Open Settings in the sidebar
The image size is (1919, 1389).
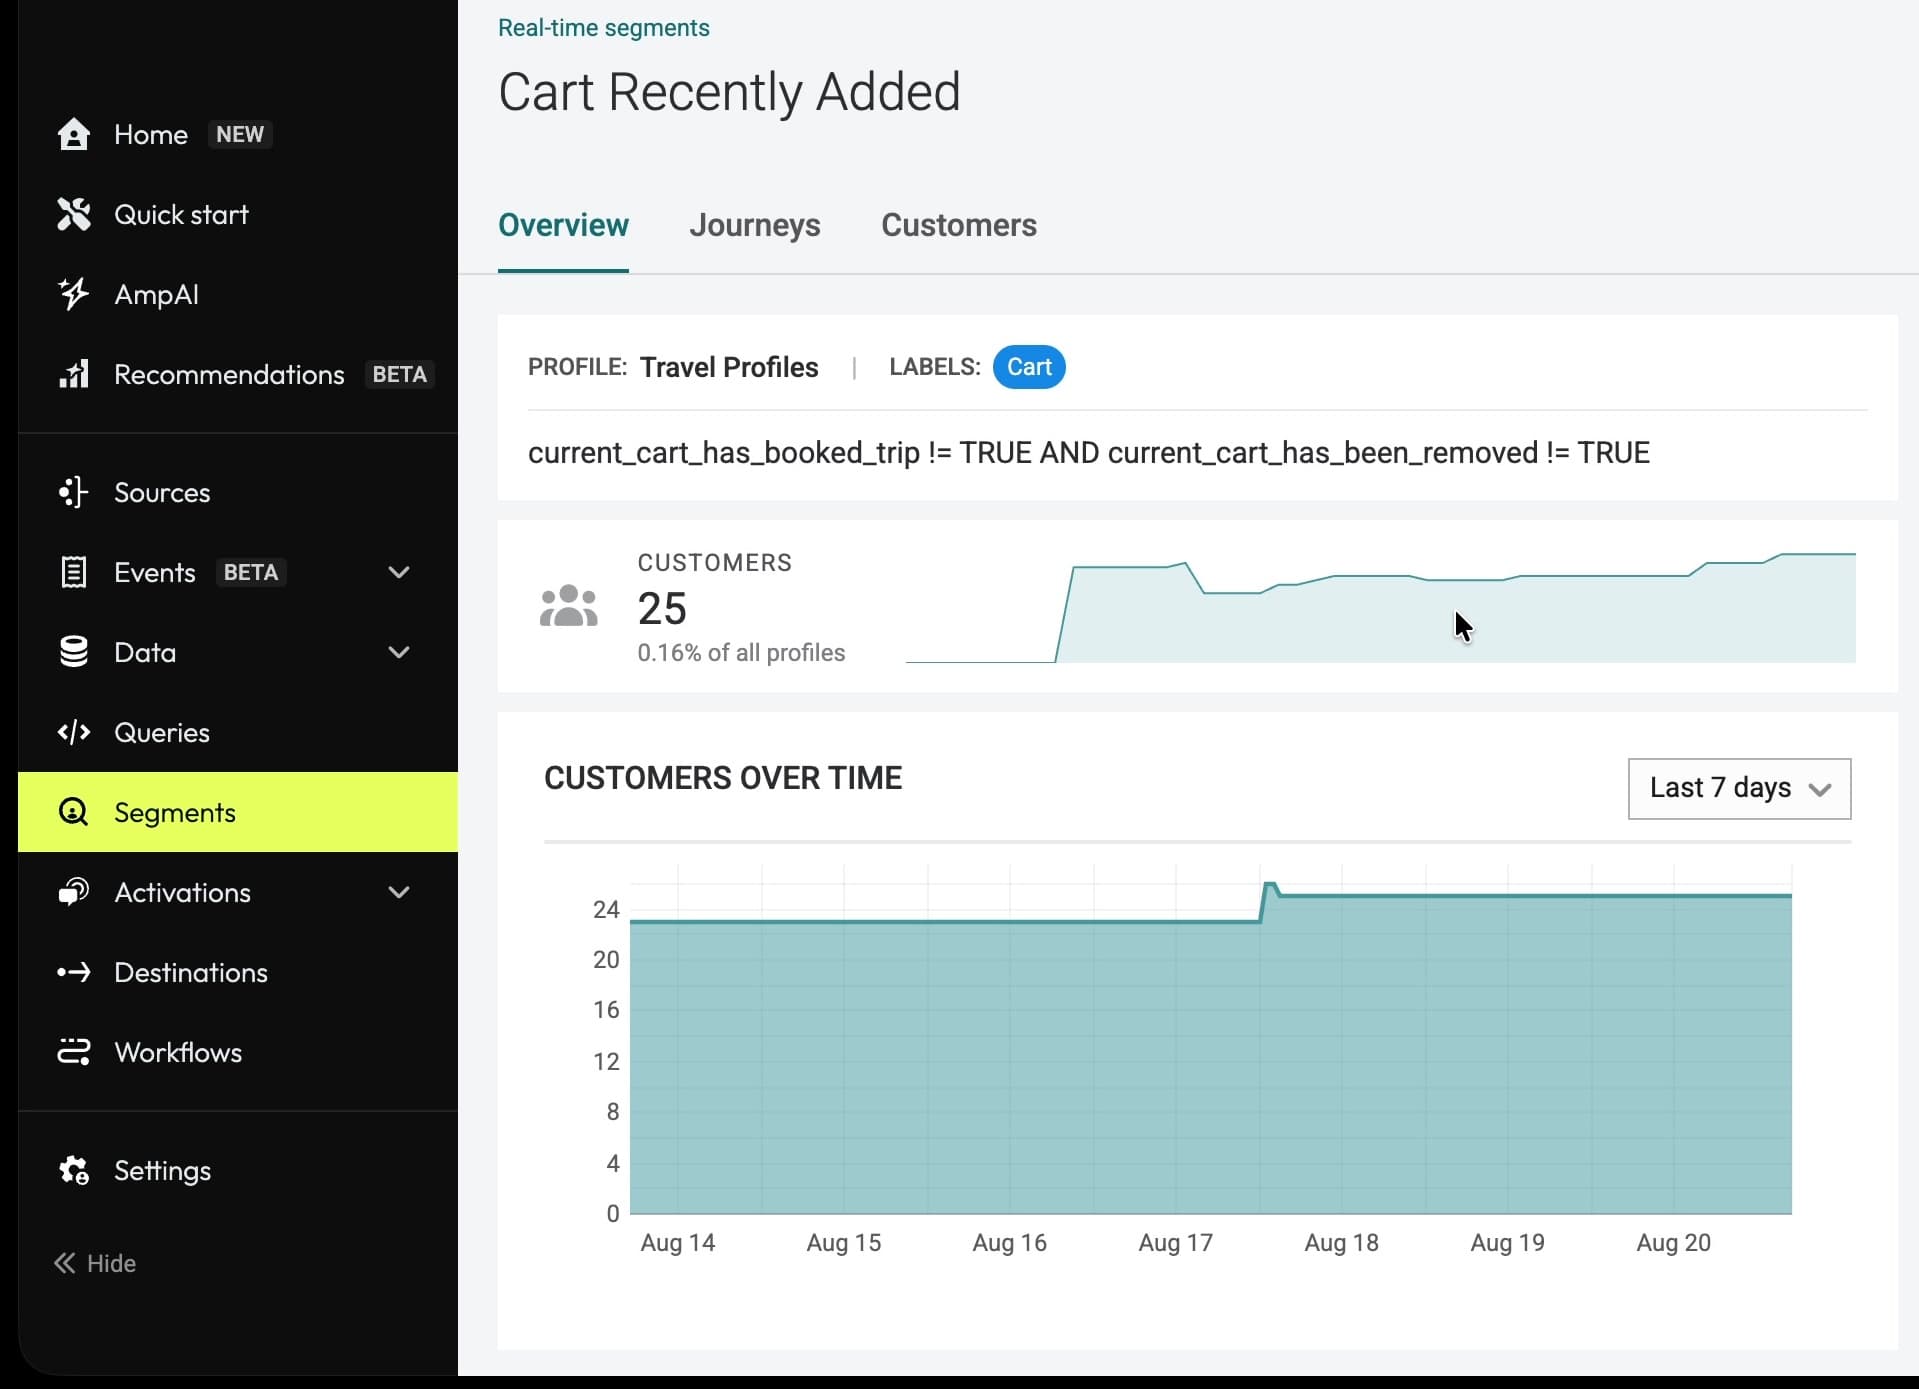[x=238, y=1170]
